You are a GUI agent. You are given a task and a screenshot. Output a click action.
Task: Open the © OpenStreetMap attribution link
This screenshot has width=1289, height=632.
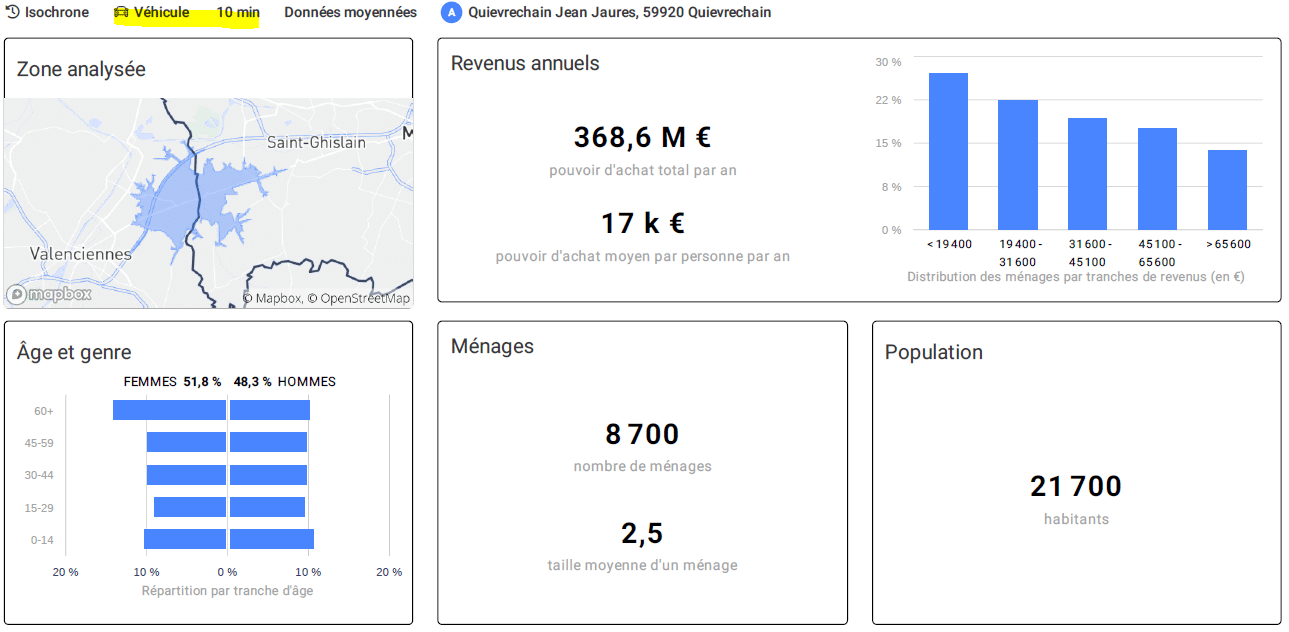point(358,298)
